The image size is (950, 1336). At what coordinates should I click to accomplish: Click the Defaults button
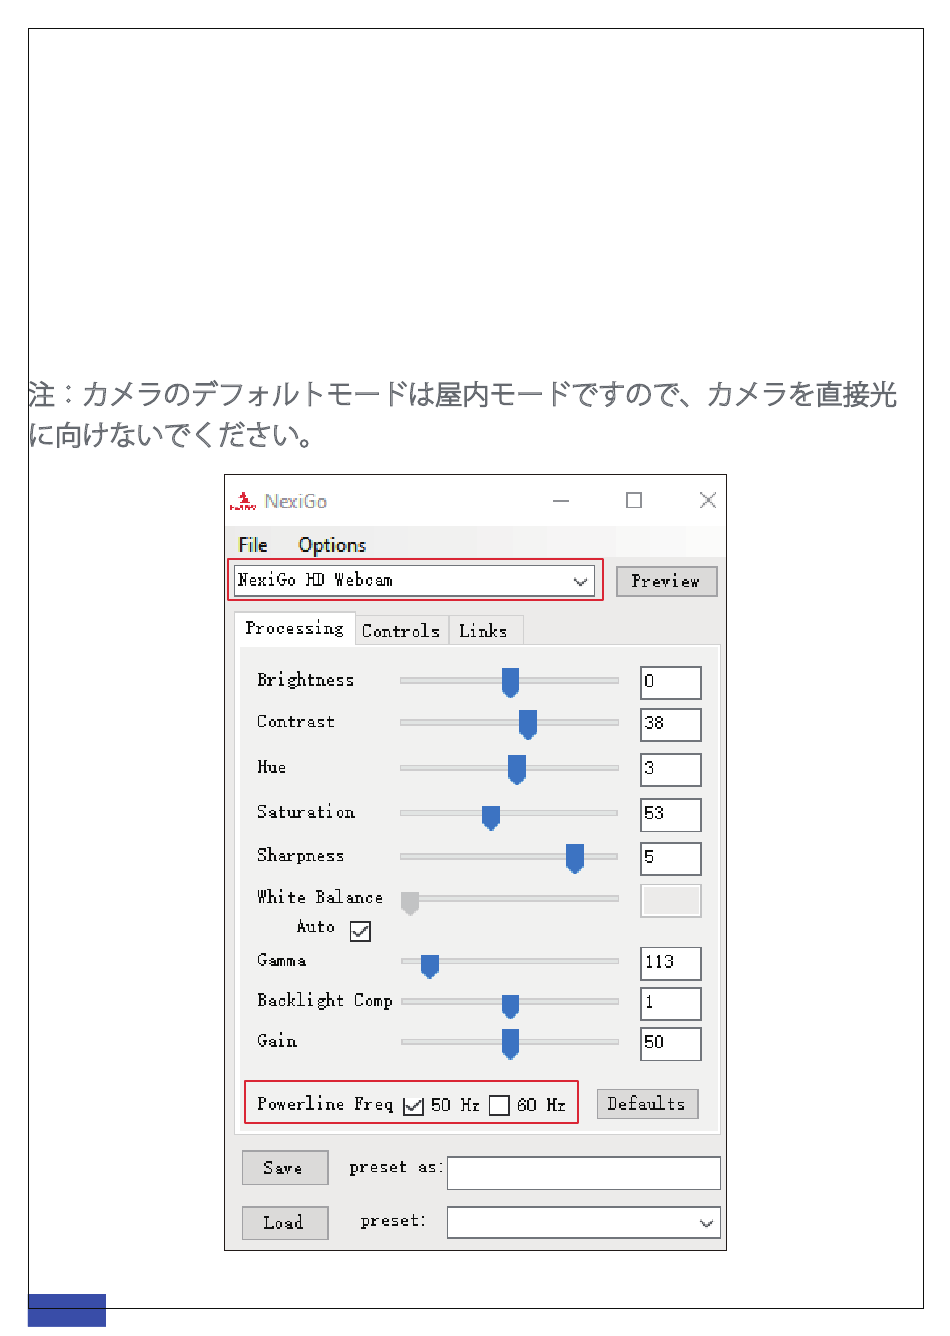pos(647,1104)
